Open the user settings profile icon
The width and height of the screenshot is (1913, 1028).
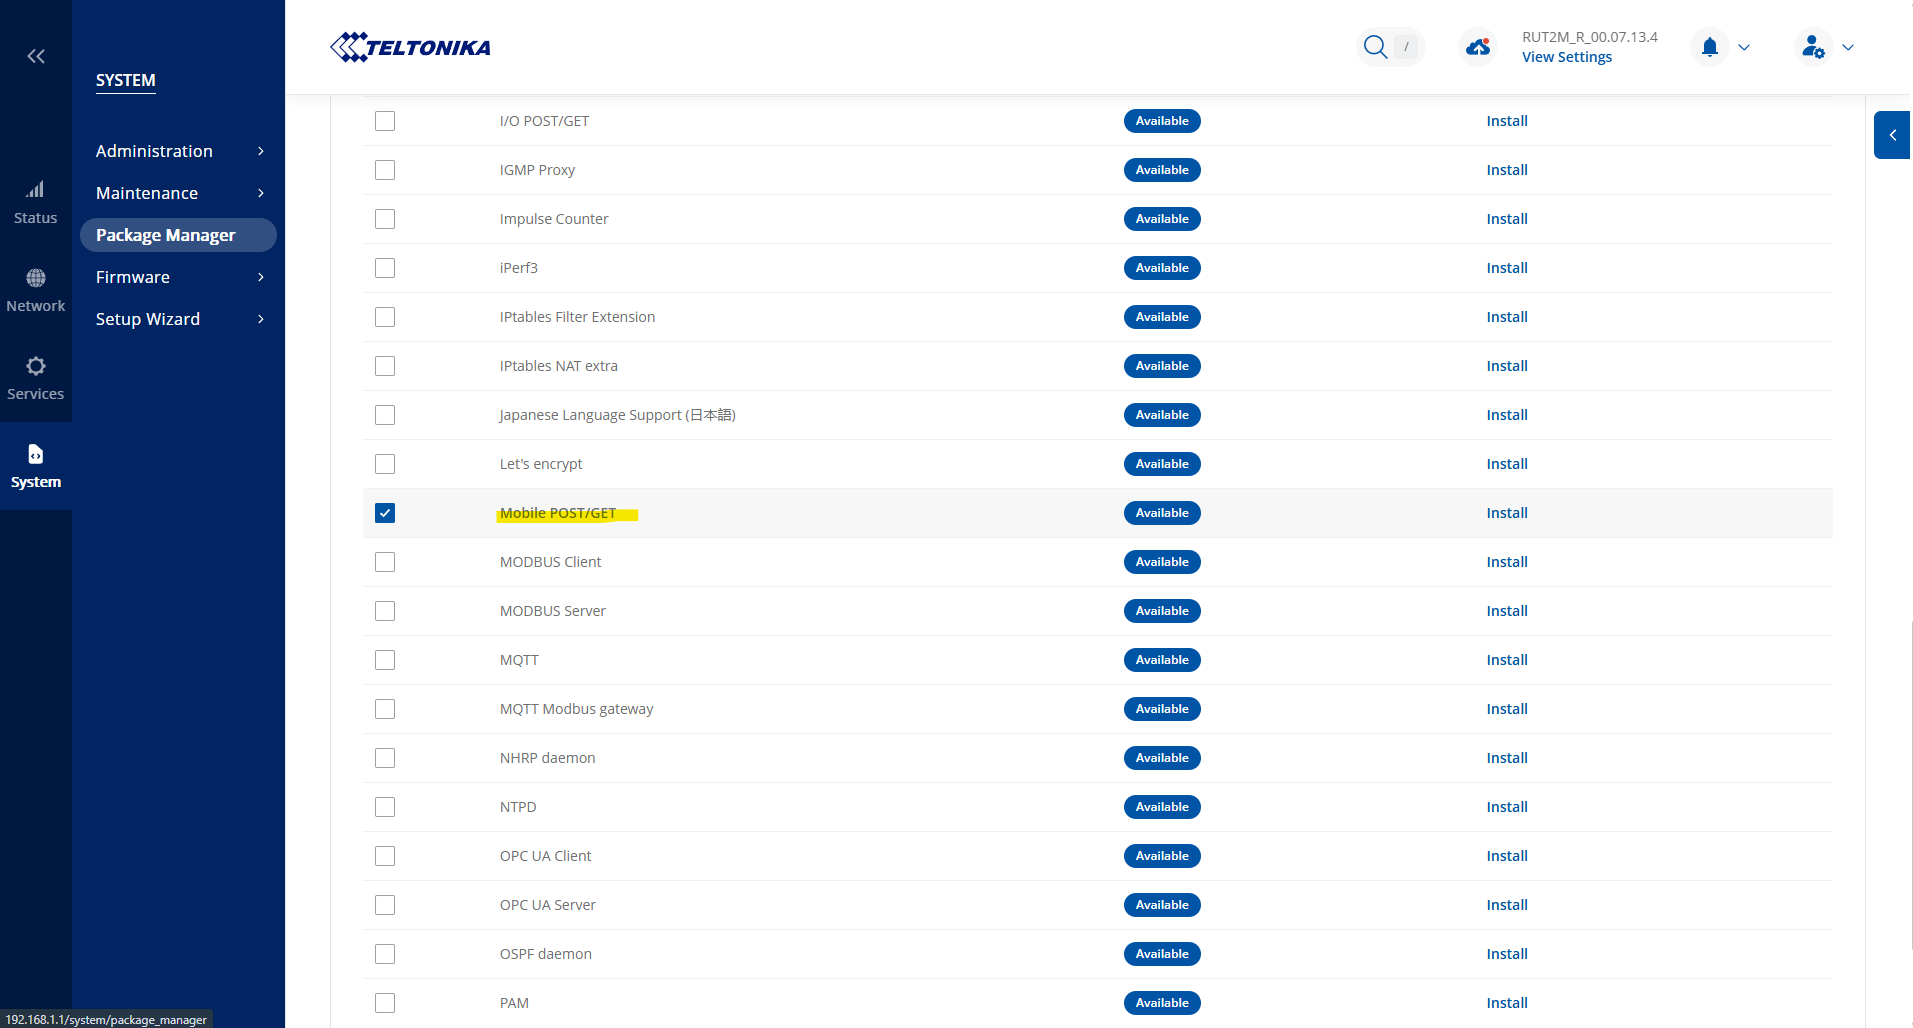pos(1813,47)
